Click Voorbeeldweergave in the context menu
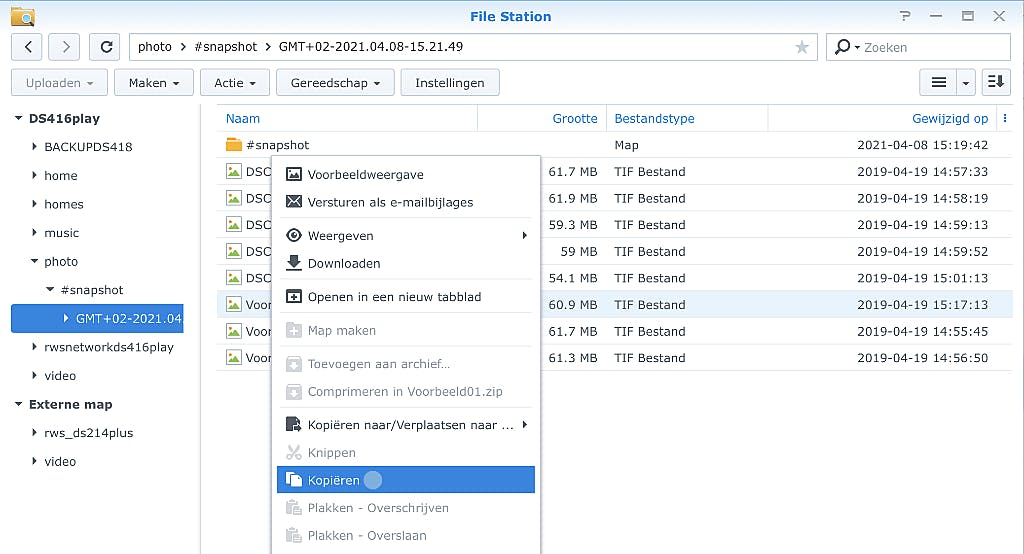 click(365, 174)
